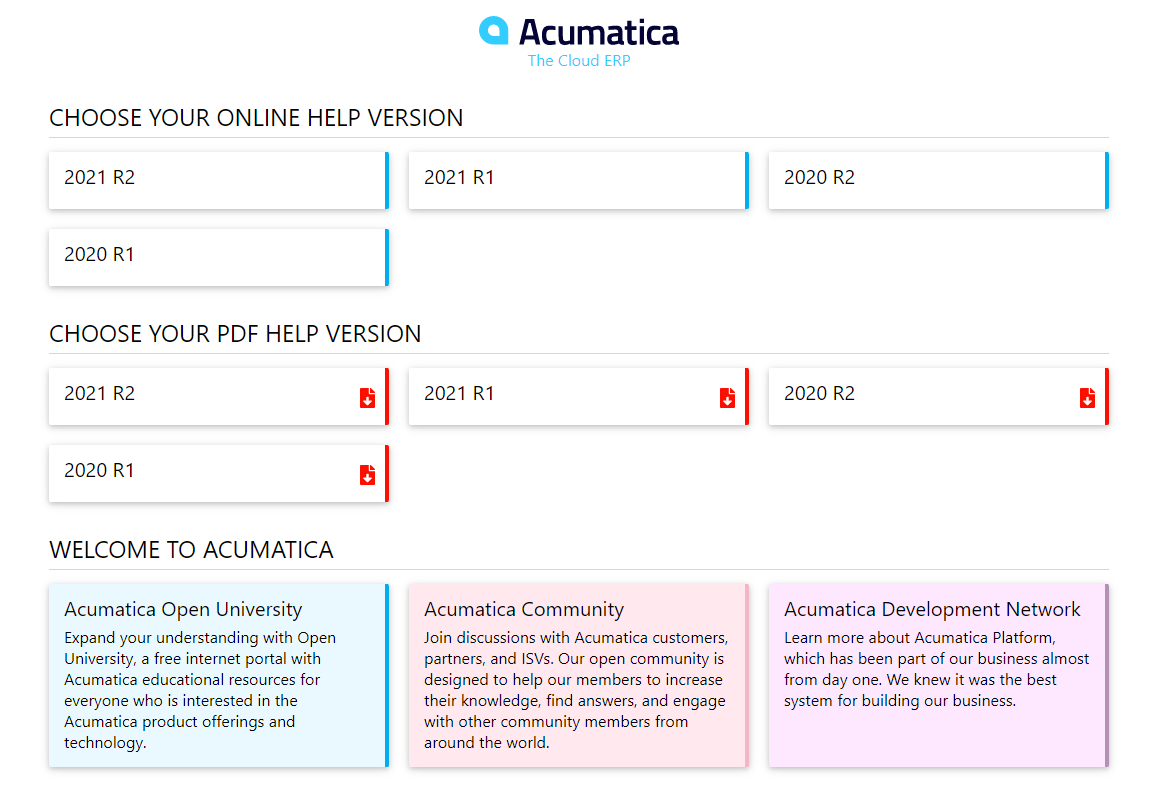The image size is (1150, 800).
Task: Click the 'CHOOSE YOUR ONLINE HELP VERSION' heading
Action: pos(256,117)
